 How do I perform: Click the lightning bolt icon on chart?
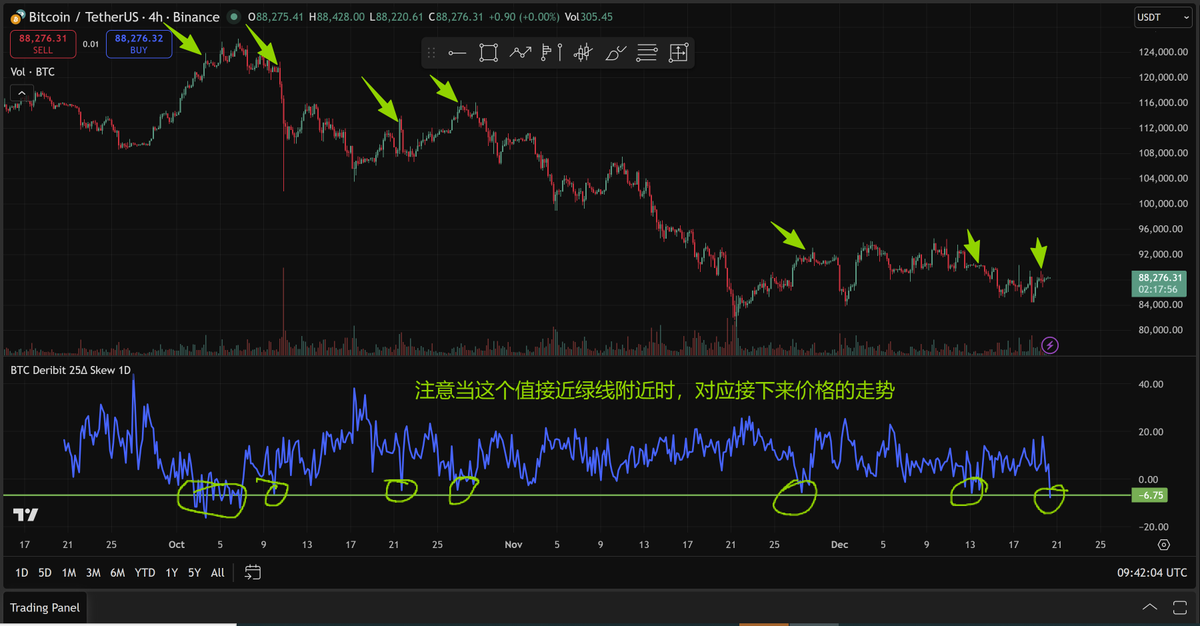click(1050, 346)
